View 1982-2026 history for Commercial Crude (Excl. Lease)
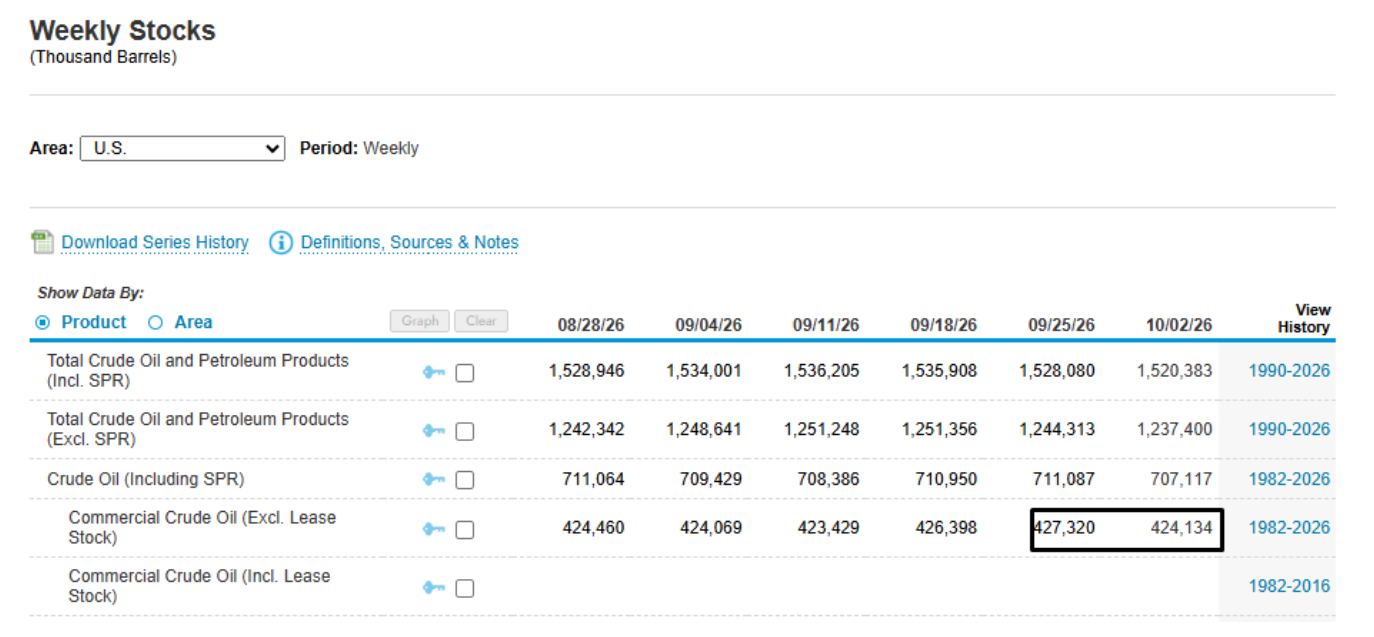1374x637 pixels. pyautogui.click(x=1289, y=527)
